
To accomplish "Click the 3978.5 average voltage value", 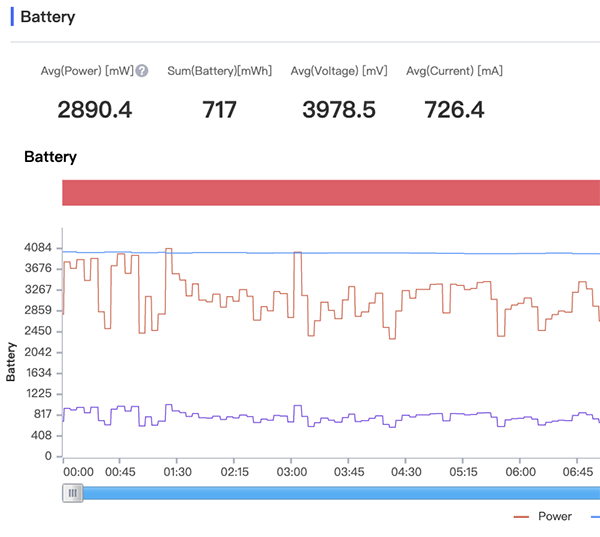I will [x=338, y=109].
